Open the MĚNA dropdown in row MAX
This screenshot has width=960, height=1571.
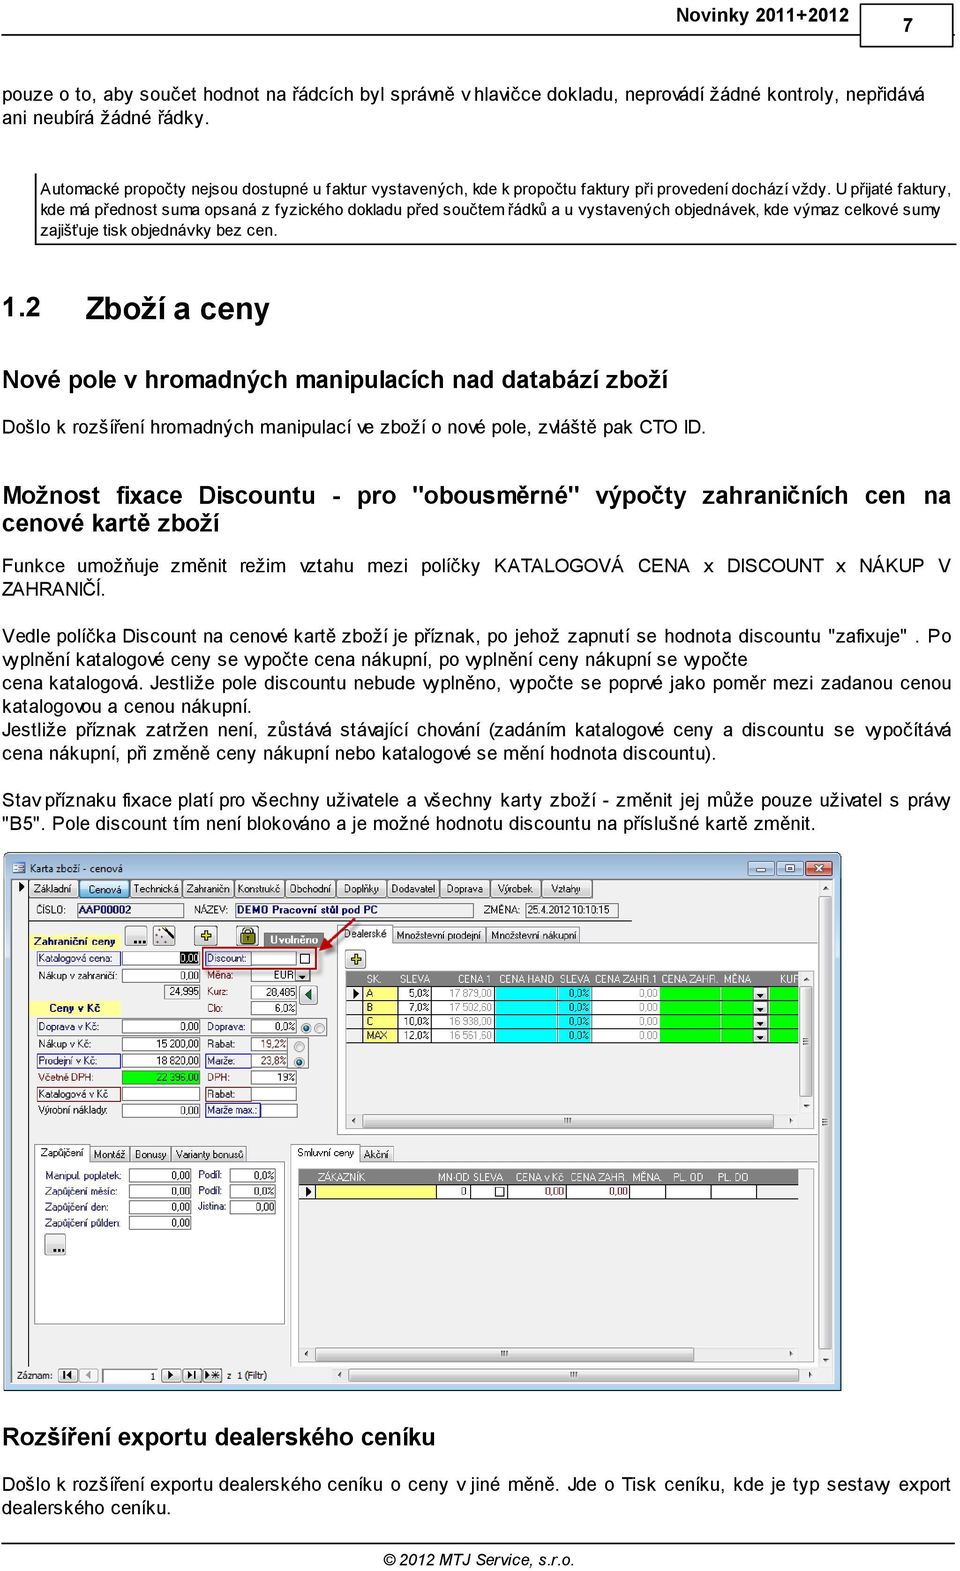pos(761,1036)
